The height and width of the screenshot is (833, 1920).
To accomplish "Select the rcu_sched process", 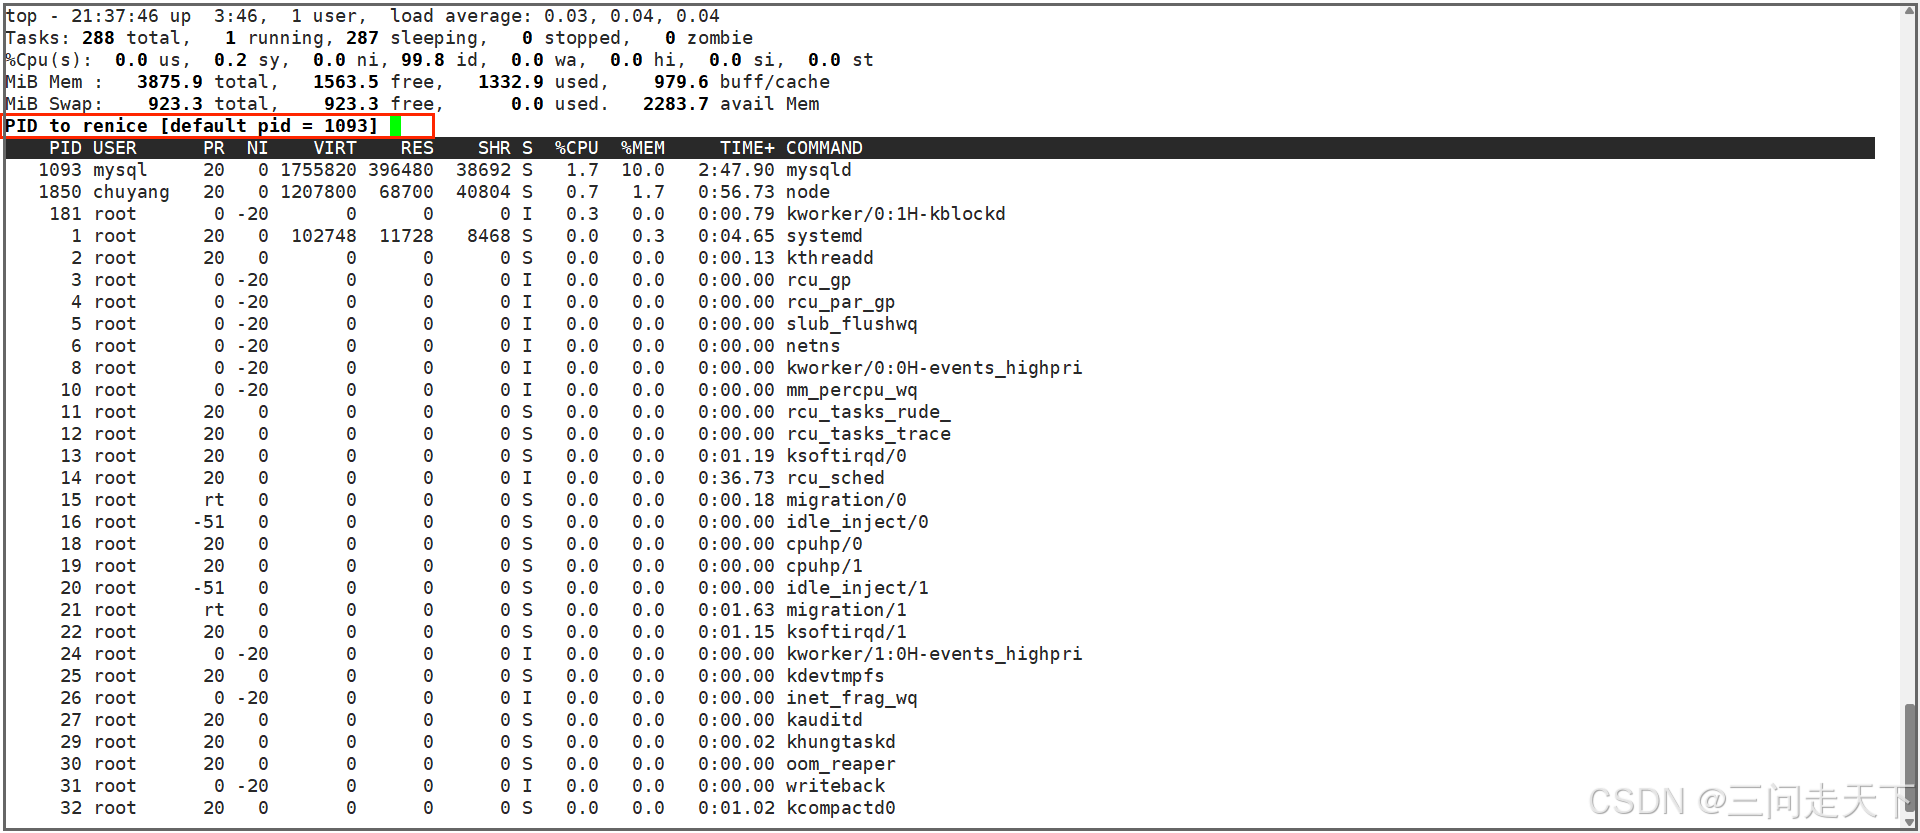I will click(835, 478).
